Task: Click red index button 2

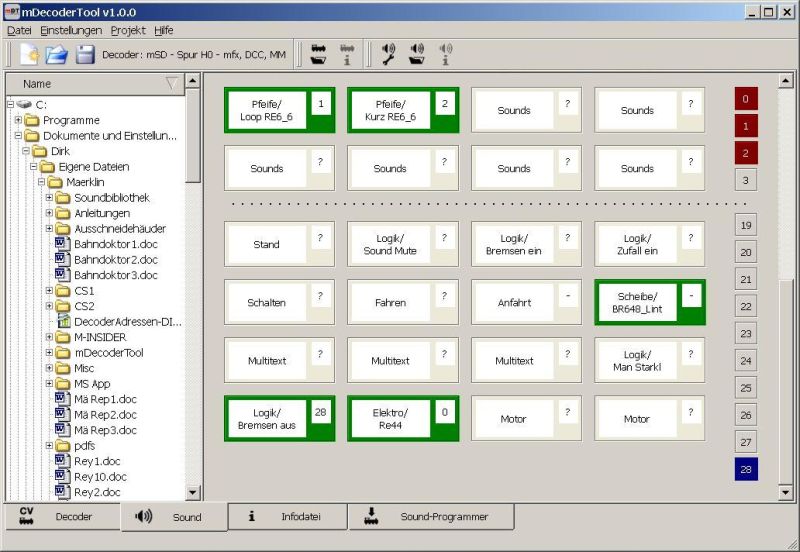Action: point(746,153)
